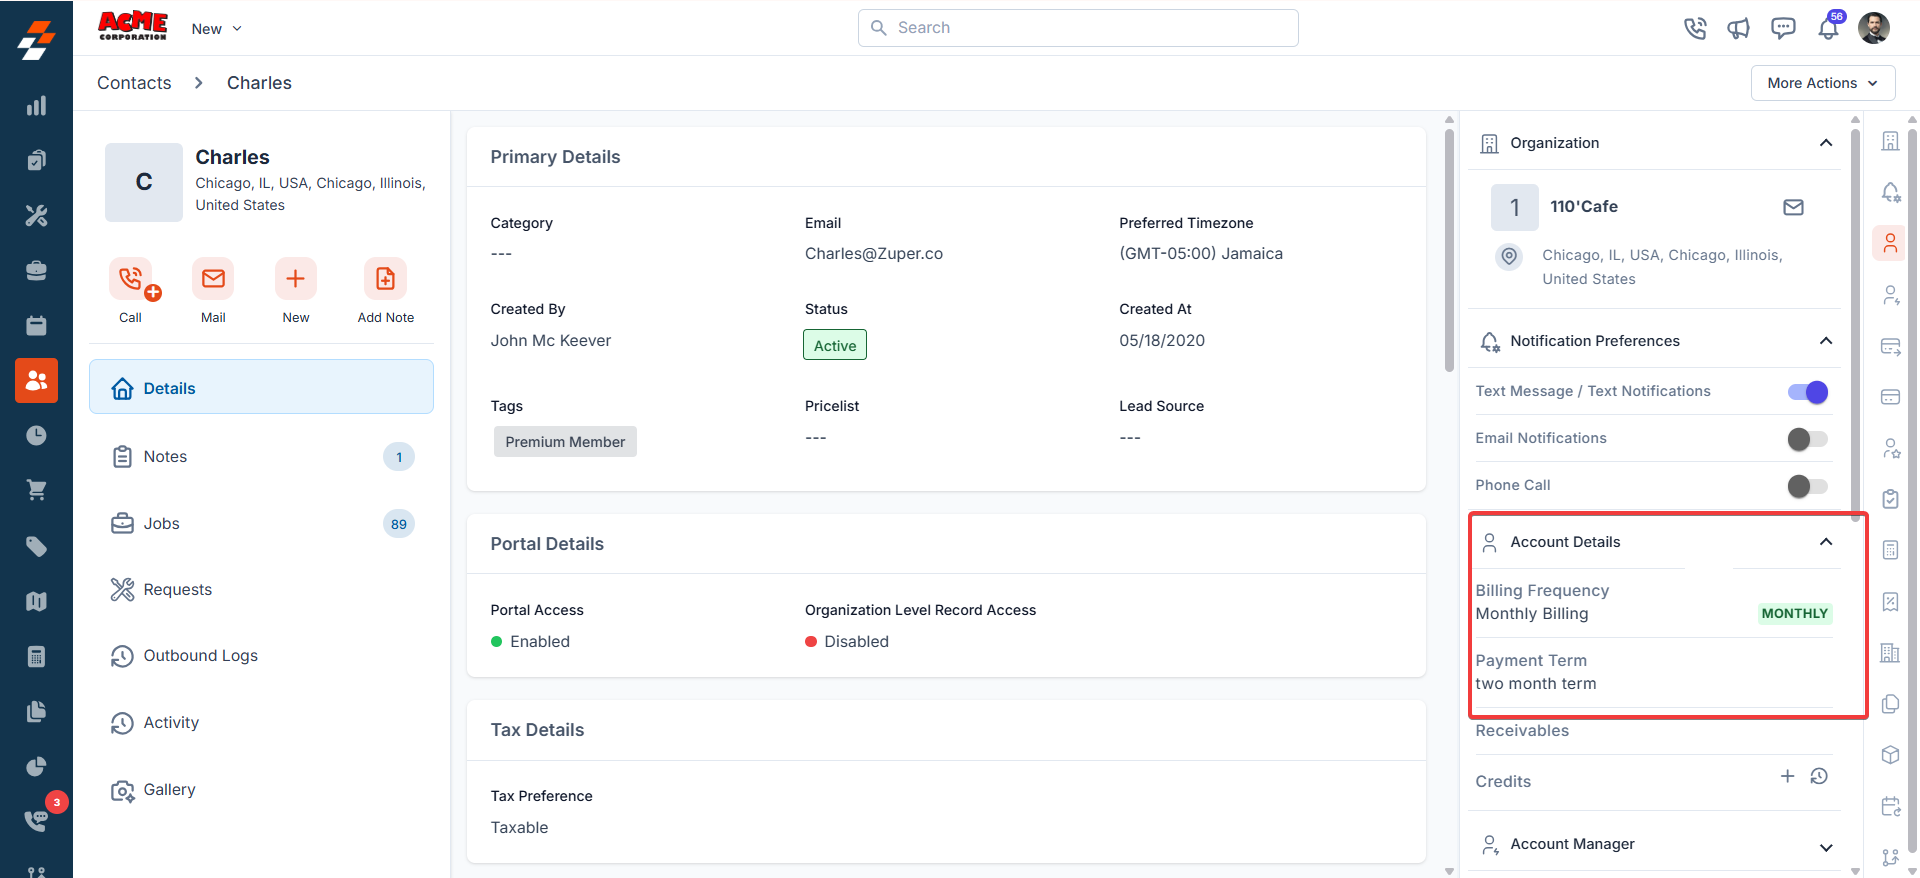The width and height of the screenshot is (1920, 878).
Task: Go back to Contacts breadcrumb
Action: coord(134,83)
